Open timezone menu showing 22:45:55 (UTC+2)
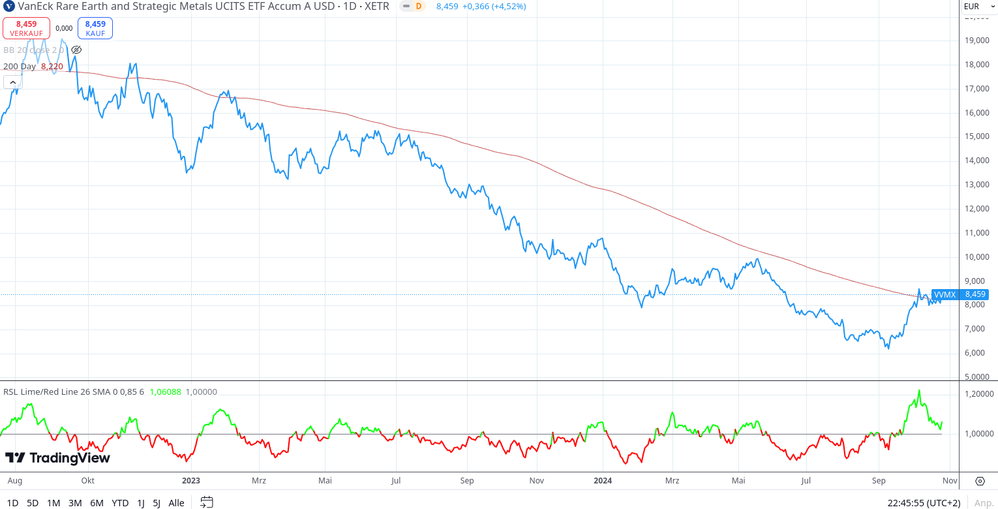The image size is (998, 509). pyautogui.click(x=924, y=503)
